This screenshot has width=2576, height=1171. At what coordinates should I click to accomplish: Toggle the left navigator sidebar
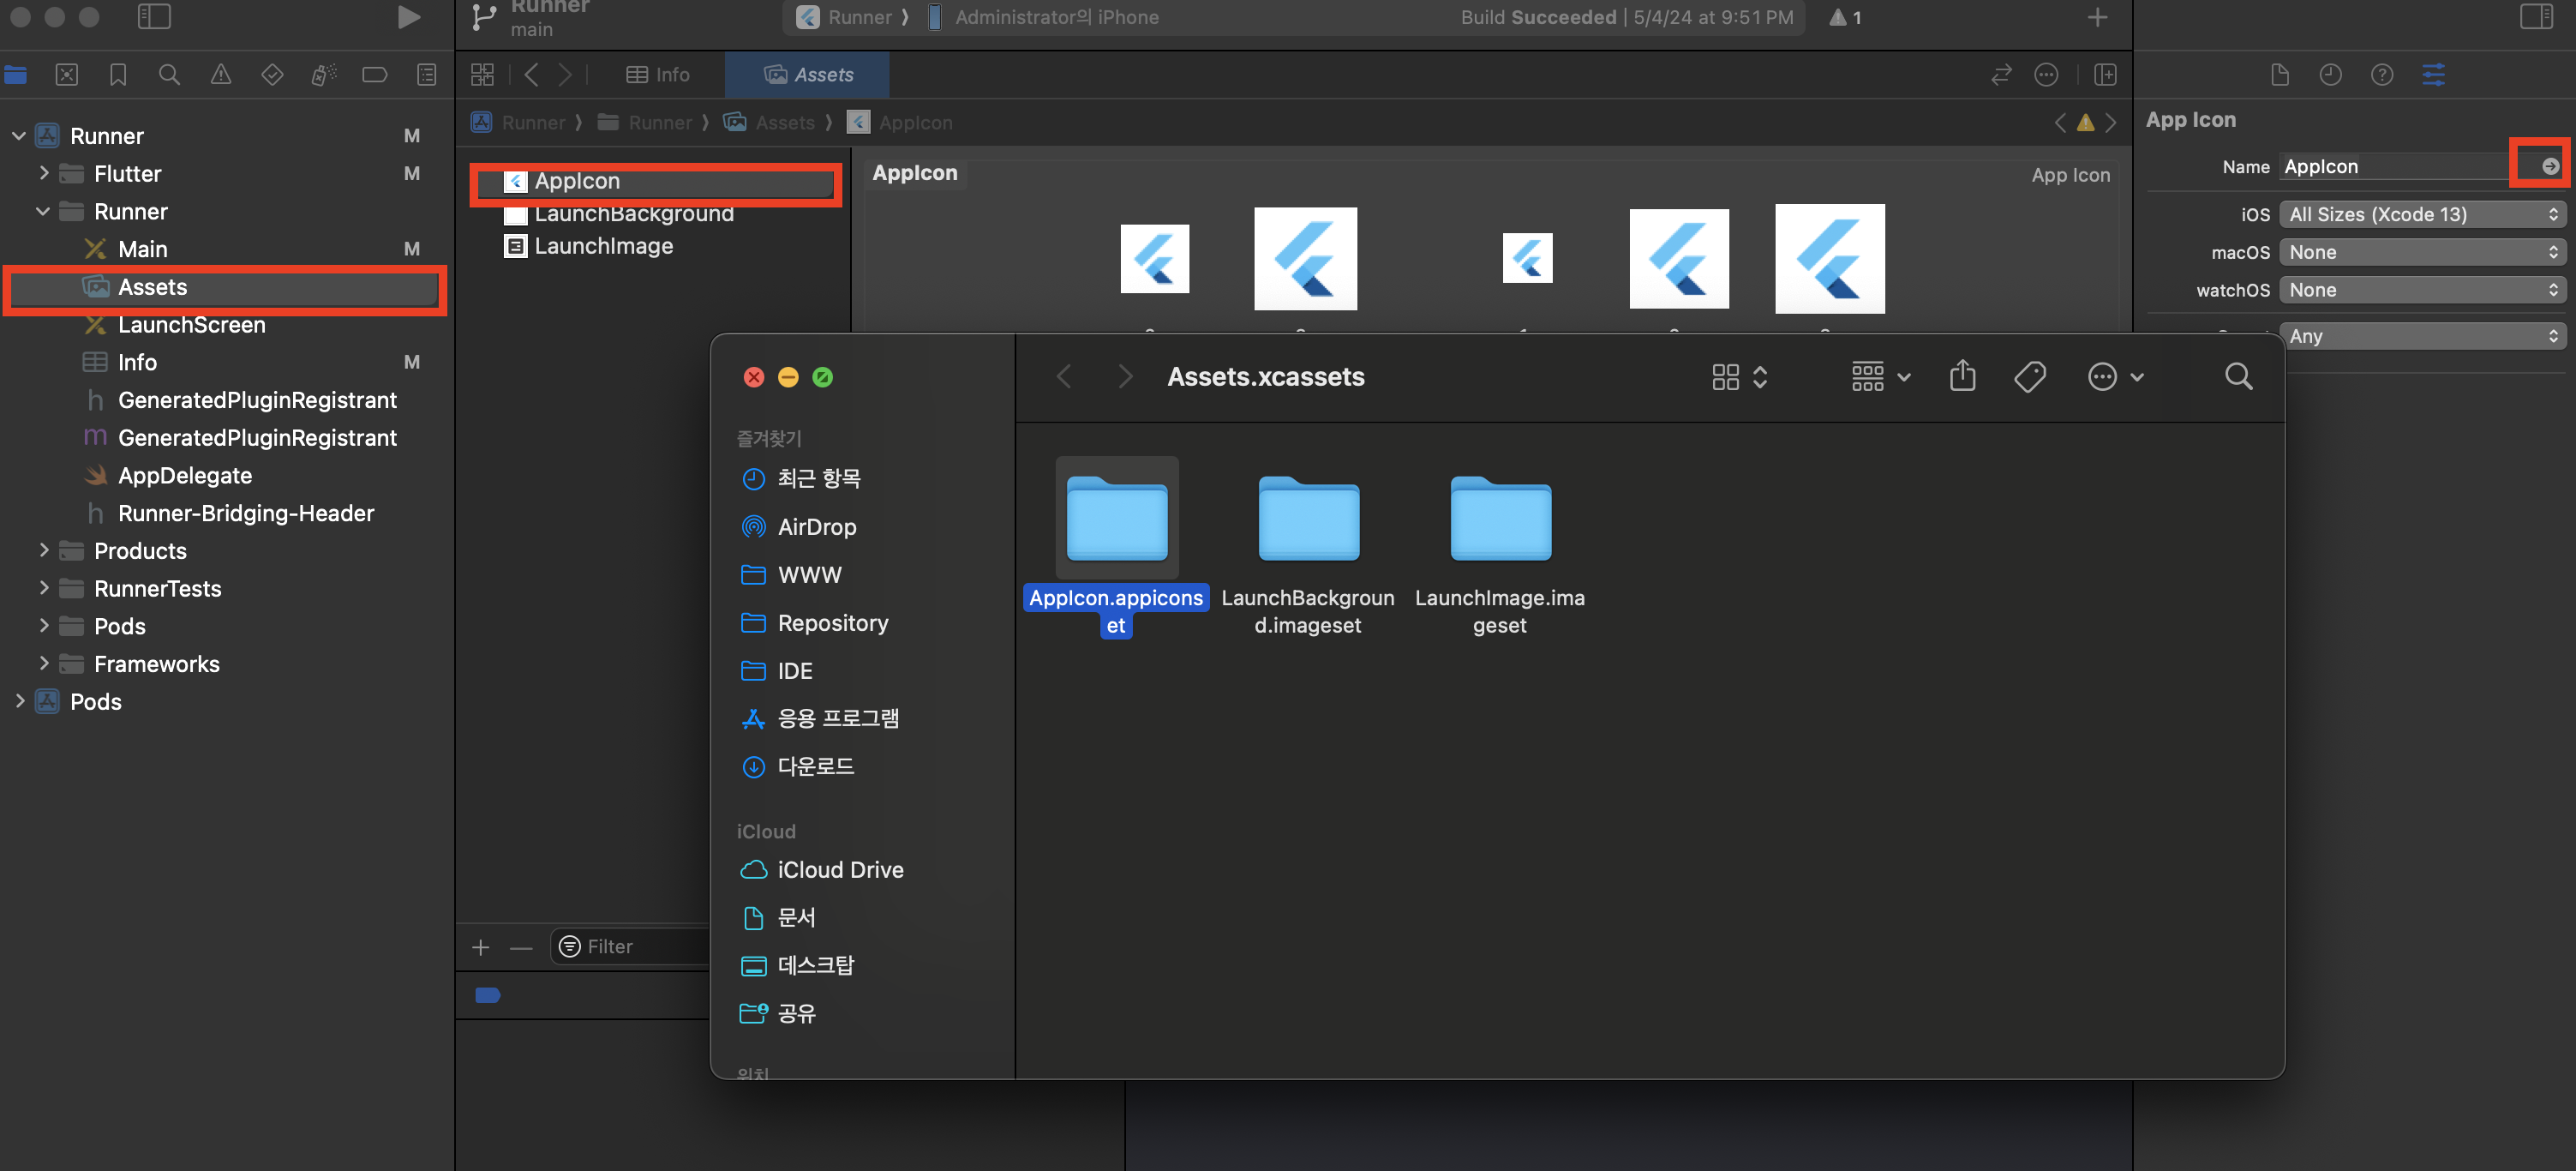point(154,17)
